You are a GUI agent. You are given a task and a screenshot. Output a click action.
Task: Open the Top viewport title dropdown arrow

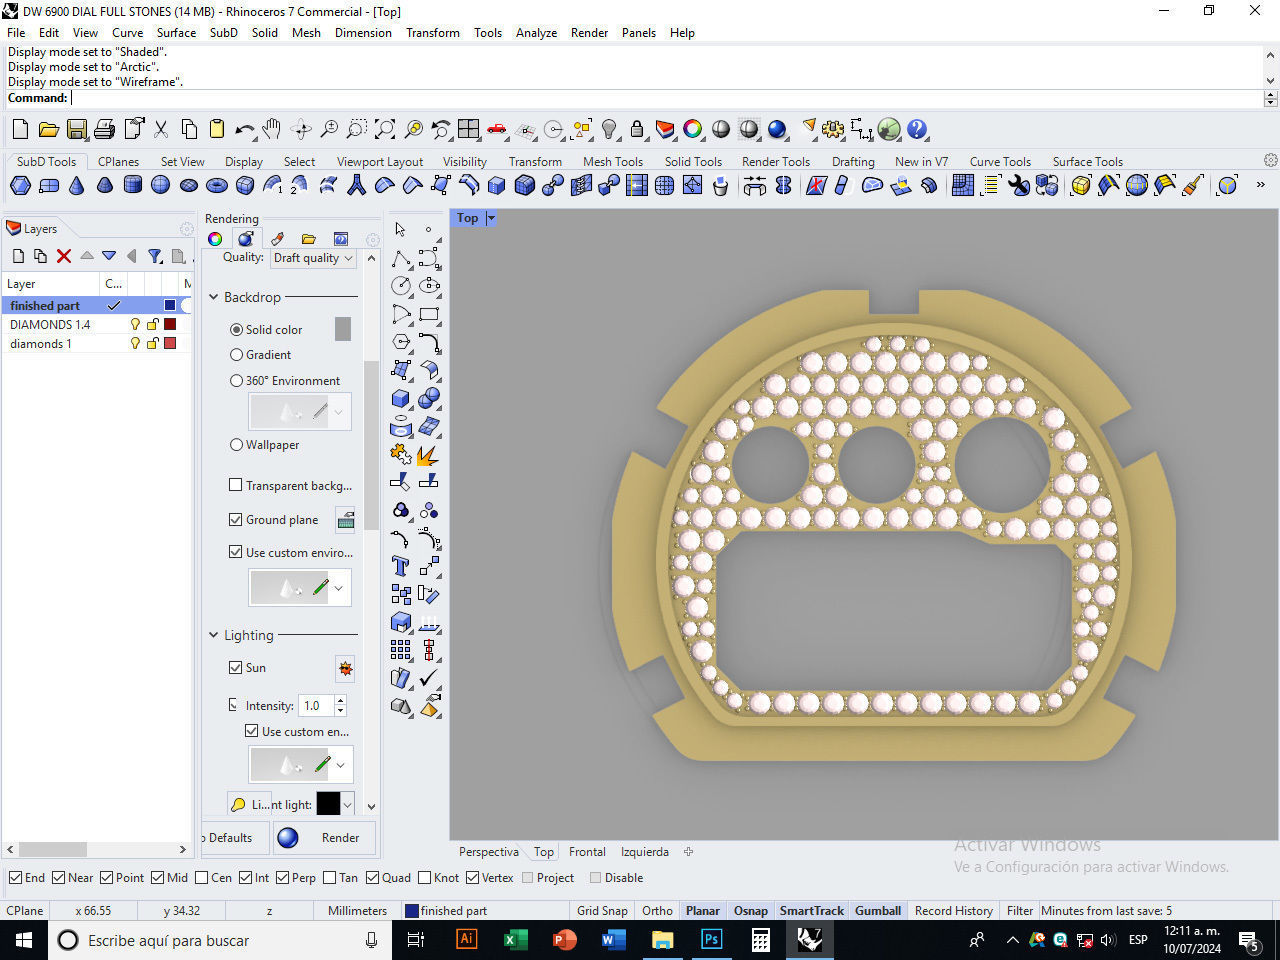coord(491,218)
